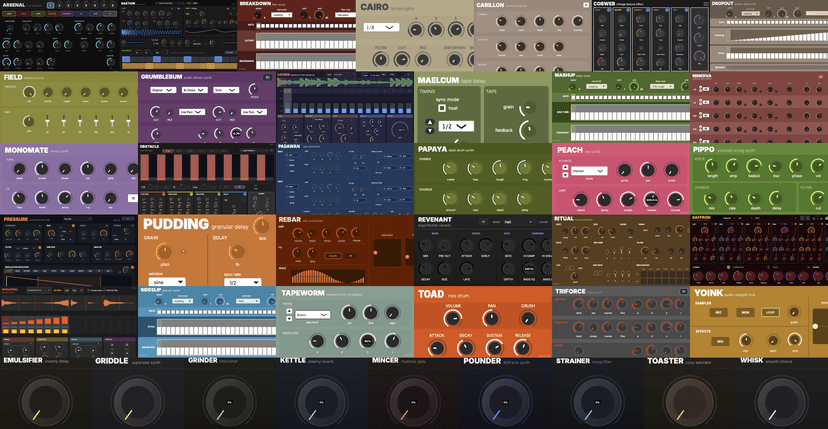Click Peach's pulse knob

pyautogui.click(x=624, y=170)
